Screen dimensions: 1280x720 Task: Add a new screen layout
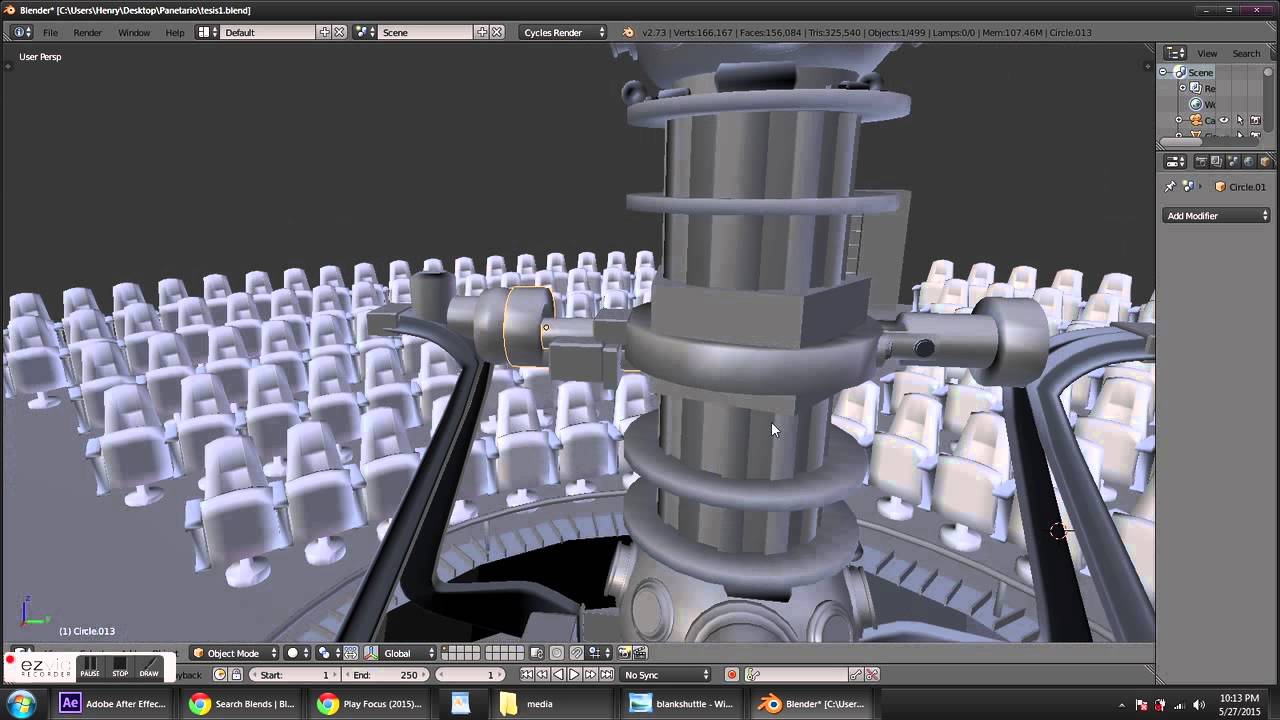pos(324,32)
